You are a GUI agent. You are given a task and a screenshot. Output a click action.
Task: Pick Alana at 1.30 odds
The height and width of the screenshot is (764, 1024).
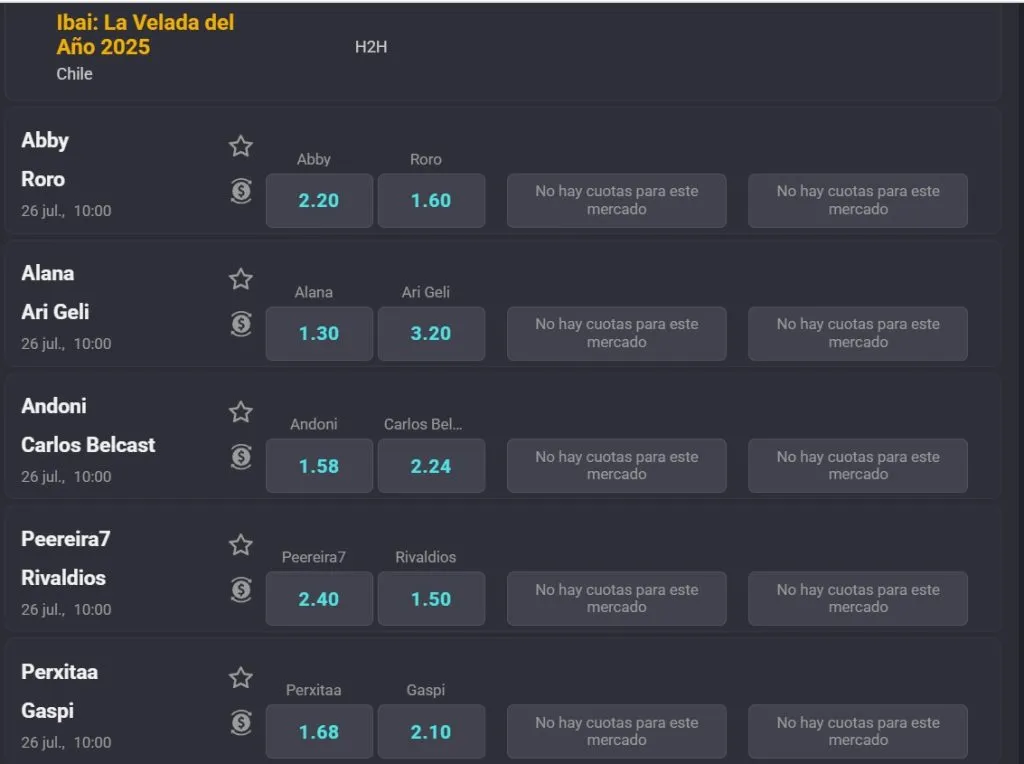coord(319,333)
